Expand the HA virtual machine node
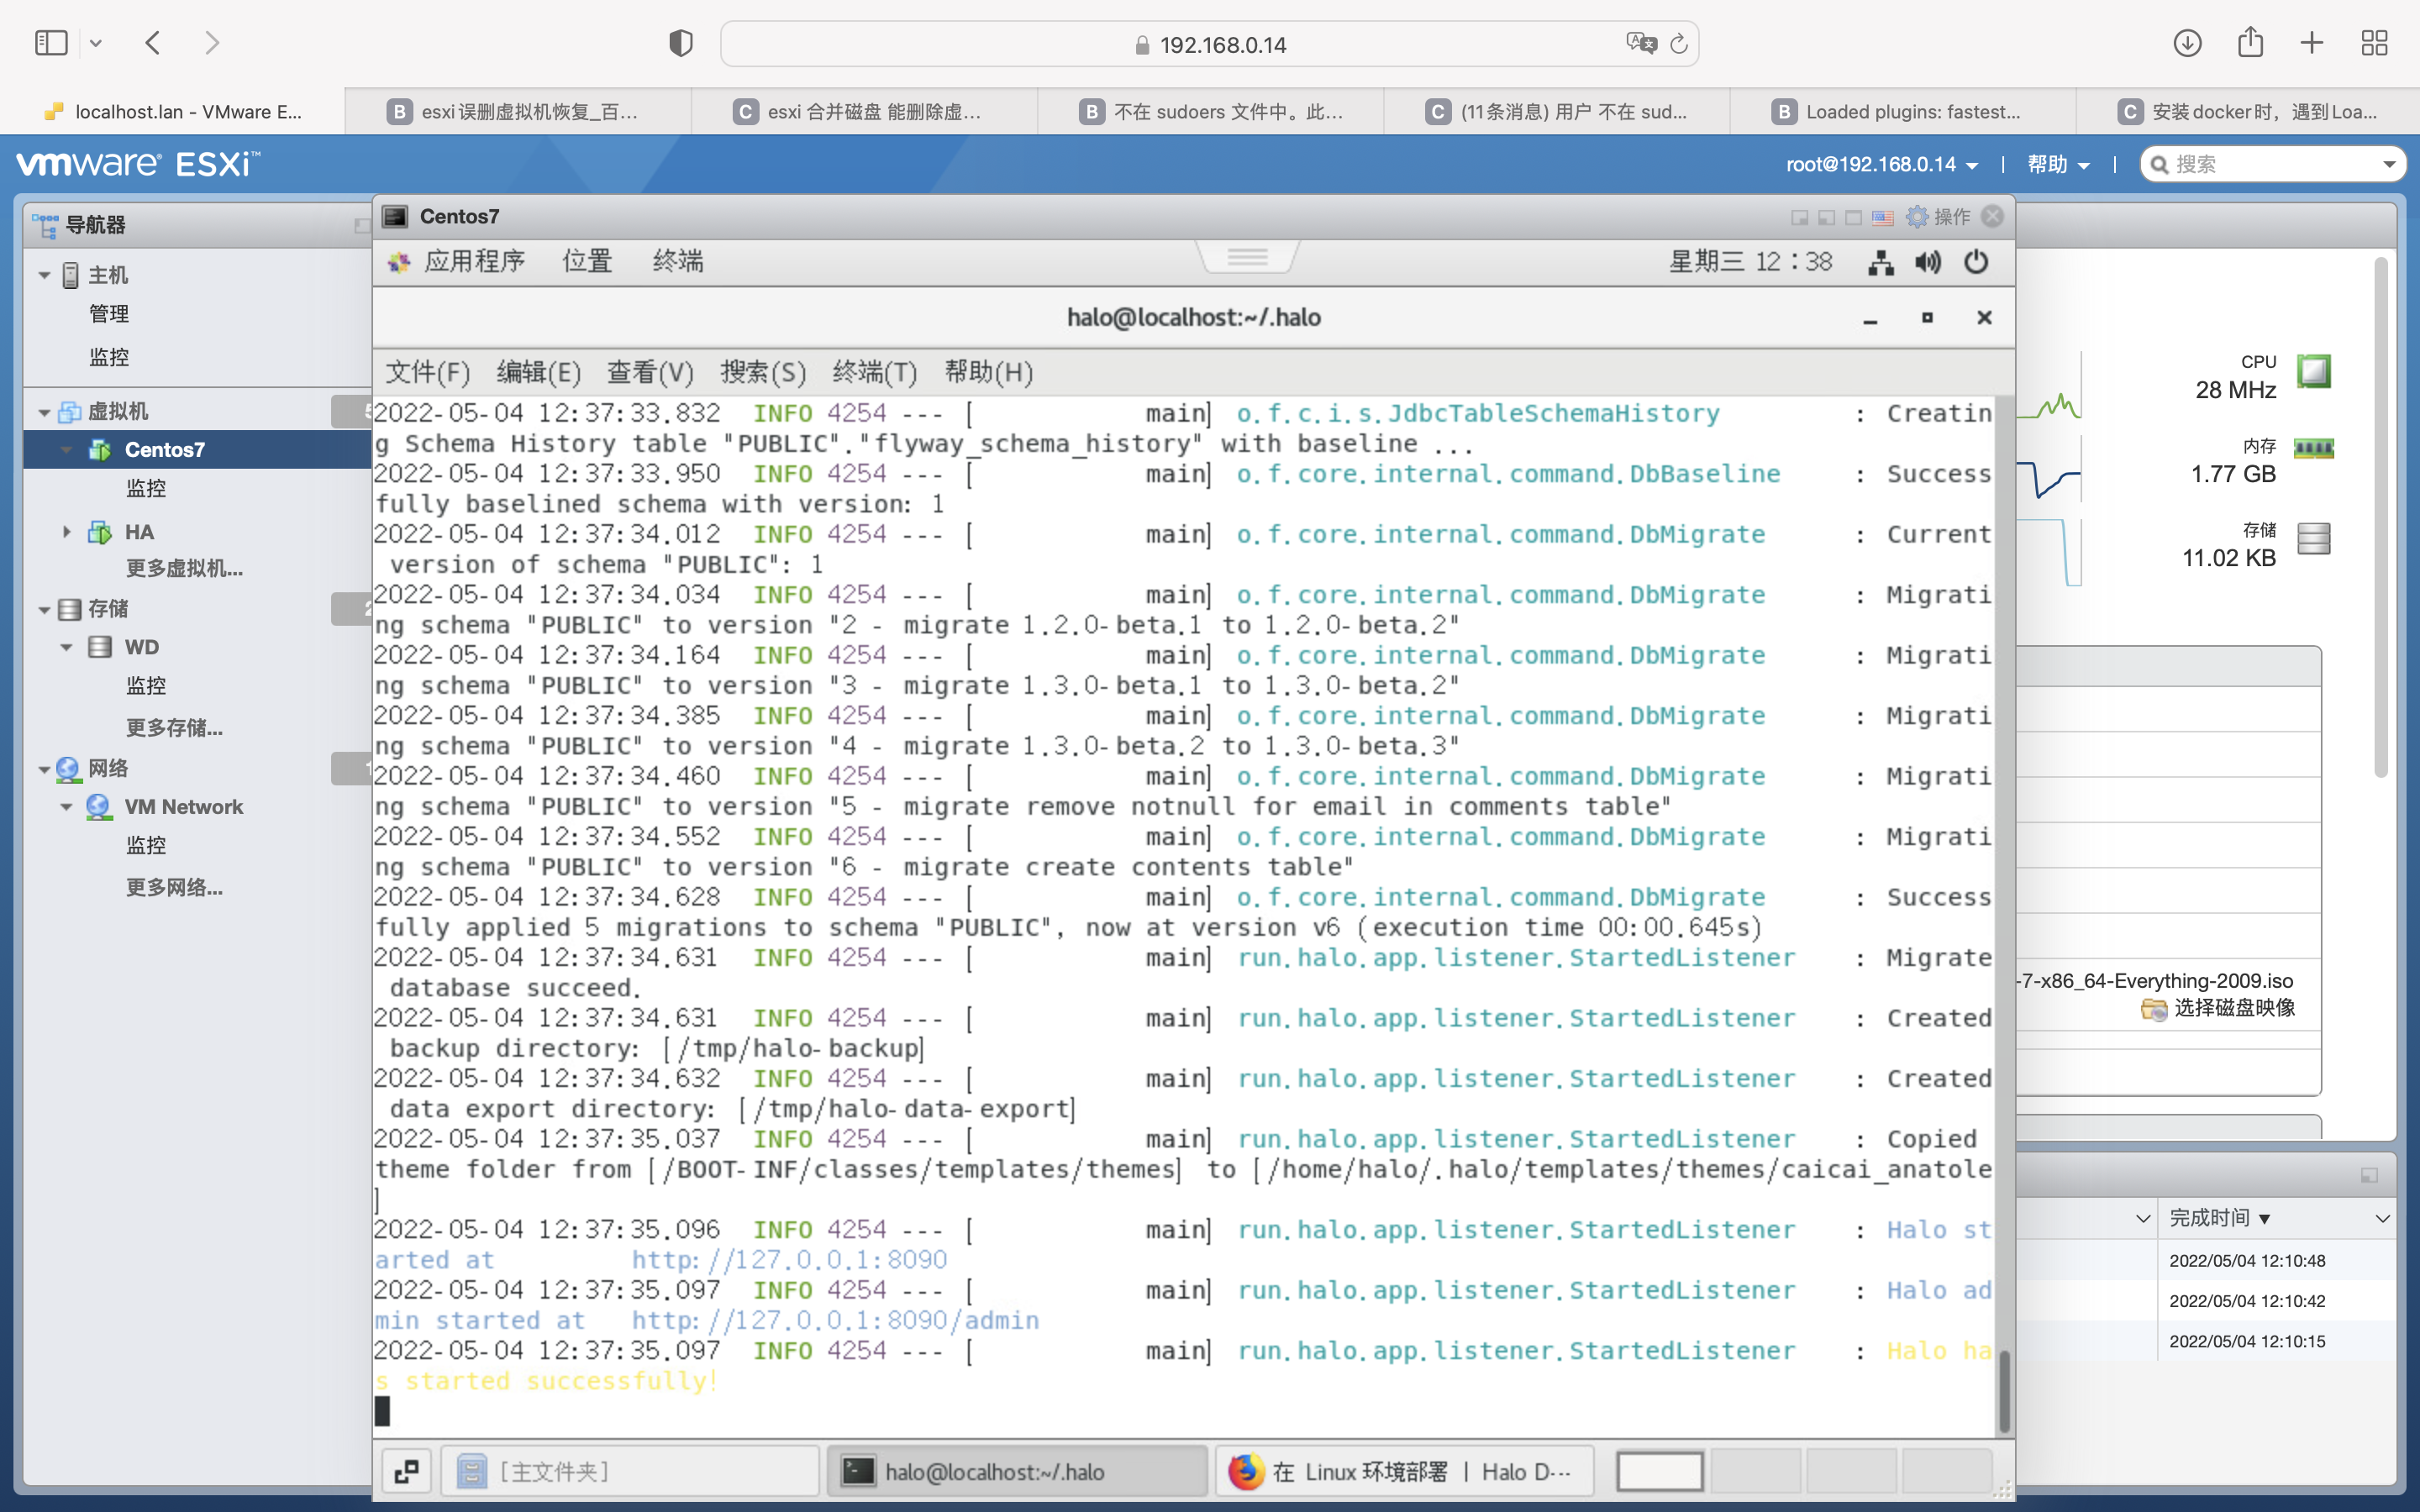This screenshot has height=1512, width=2420. click(x=66, y=532)
